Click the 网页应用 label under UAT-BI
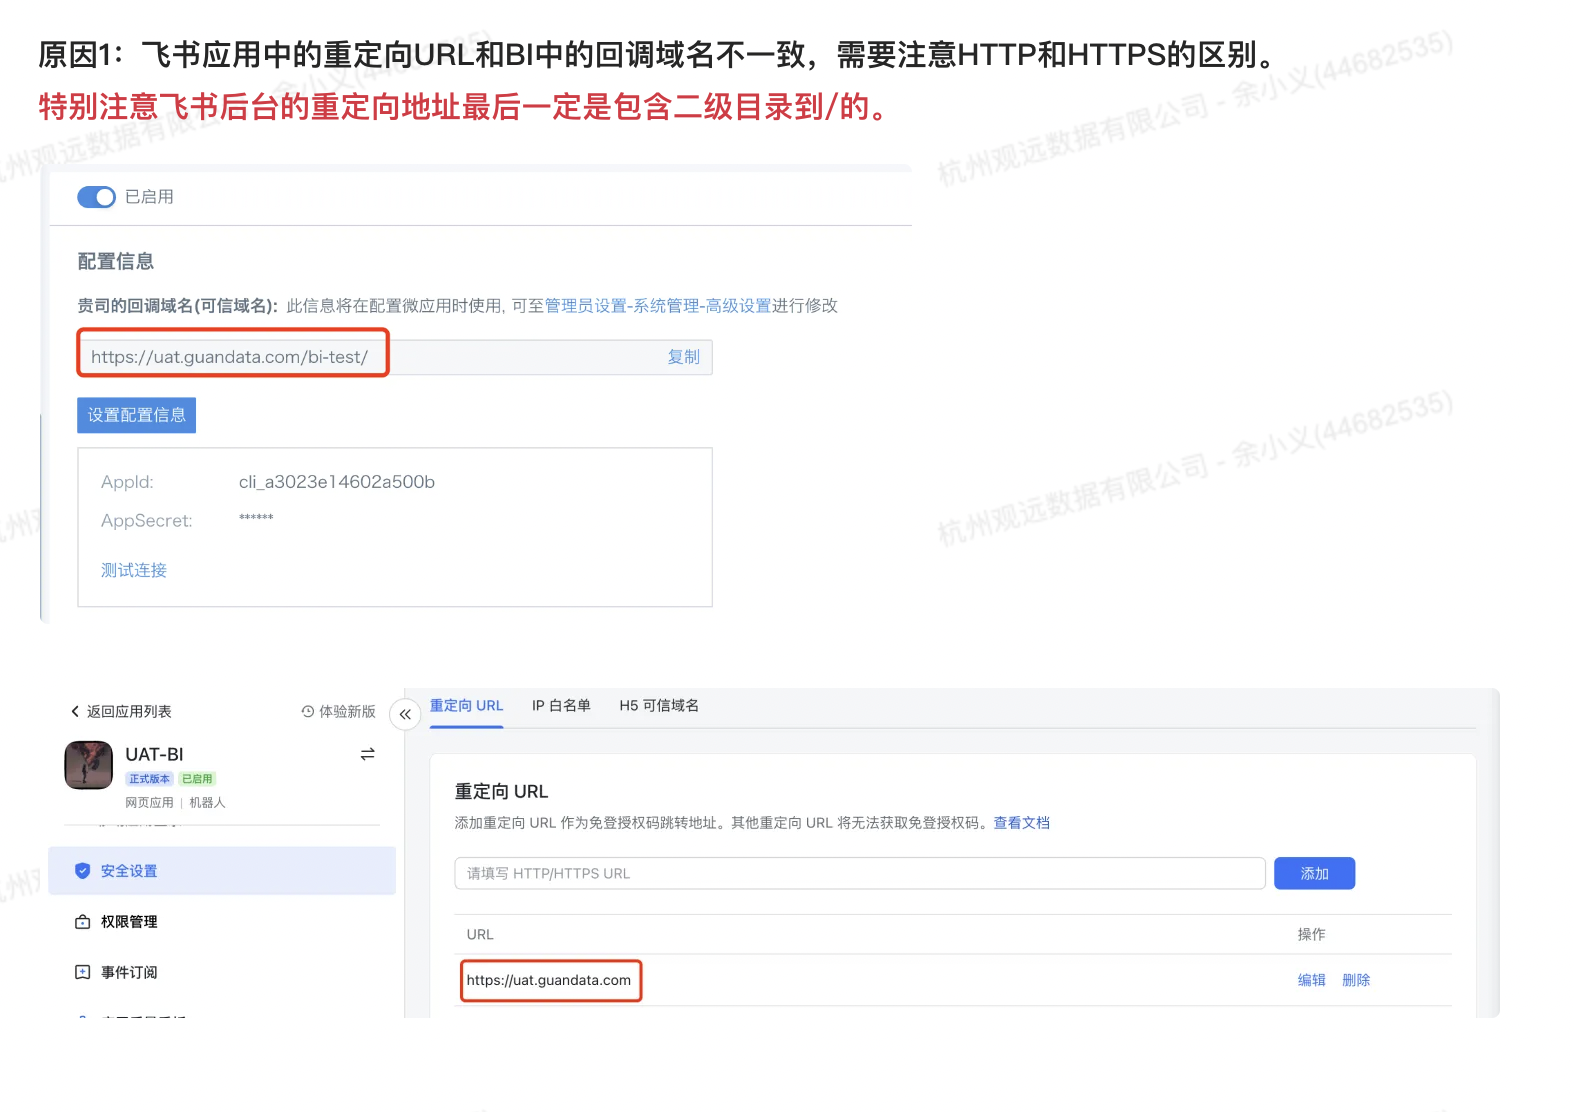The height and width of the screenshot is (1112, 1574). tap(149, 803)
